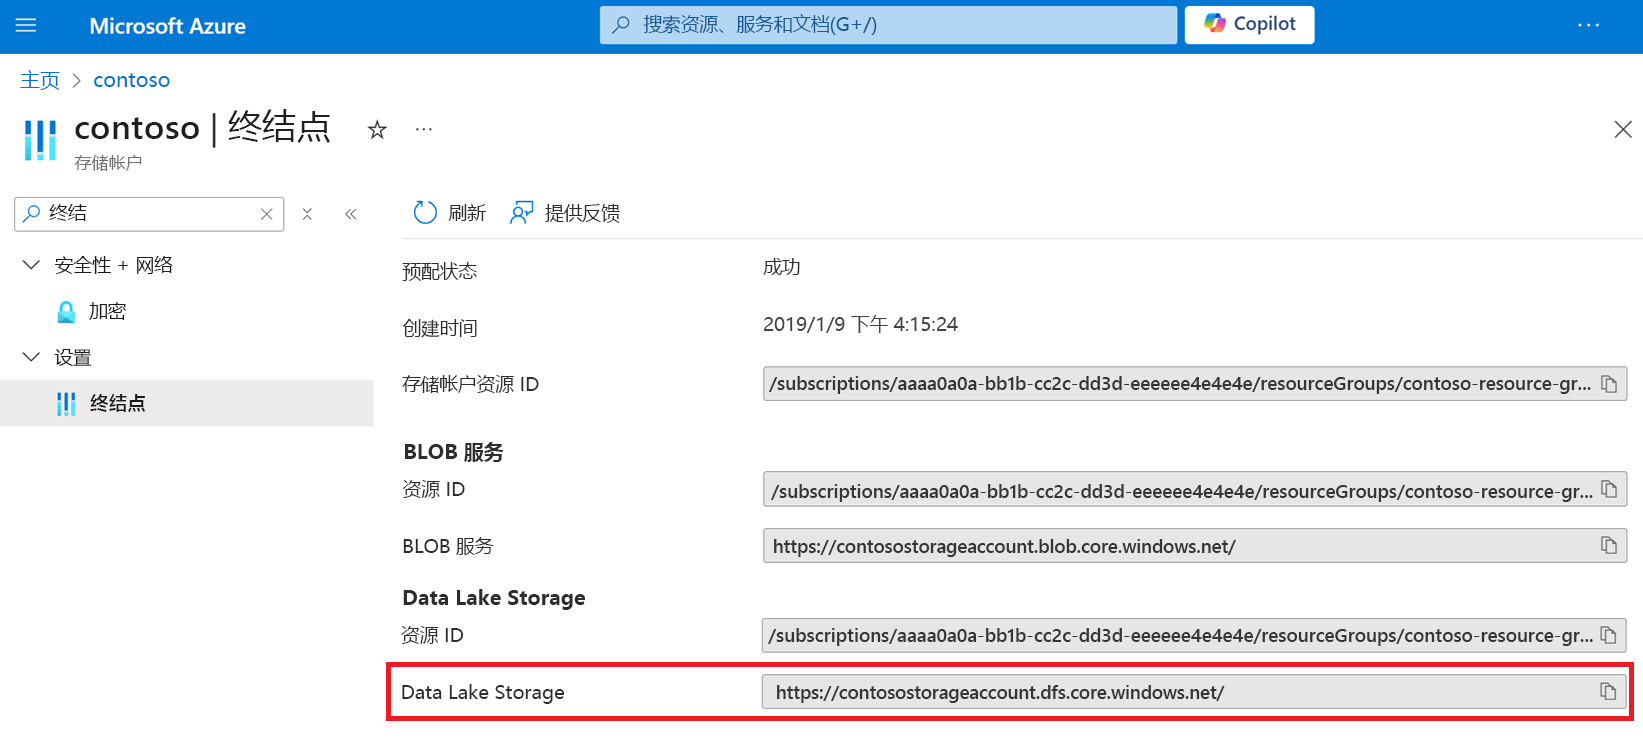The width and height of the screenshot is (1643, 750).
Task: Copy the BLOB service URL
Action: [x=1610, y=545]
